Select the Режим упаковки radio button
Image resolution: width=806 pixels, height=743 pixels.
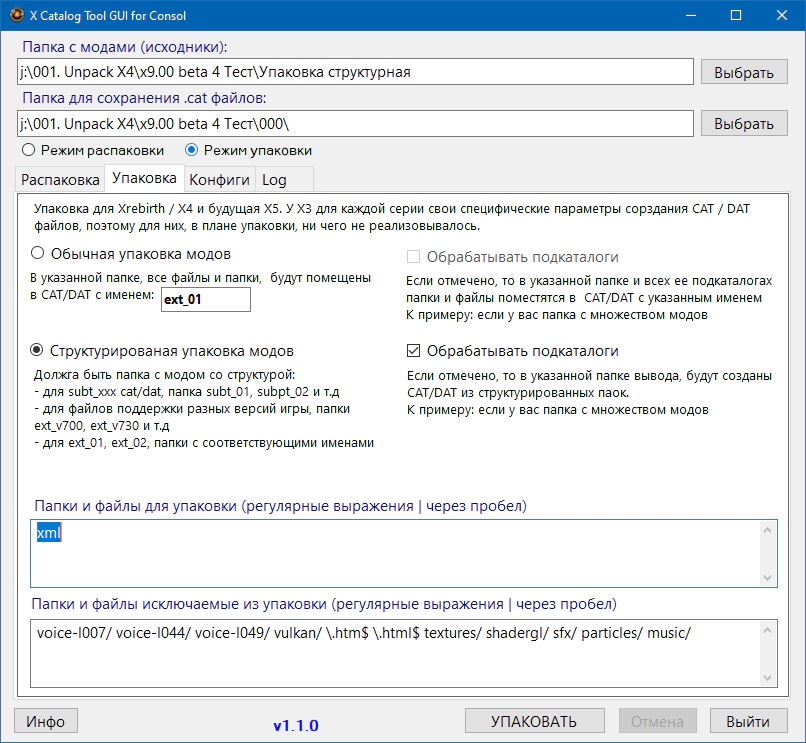[x=192, y=150]
